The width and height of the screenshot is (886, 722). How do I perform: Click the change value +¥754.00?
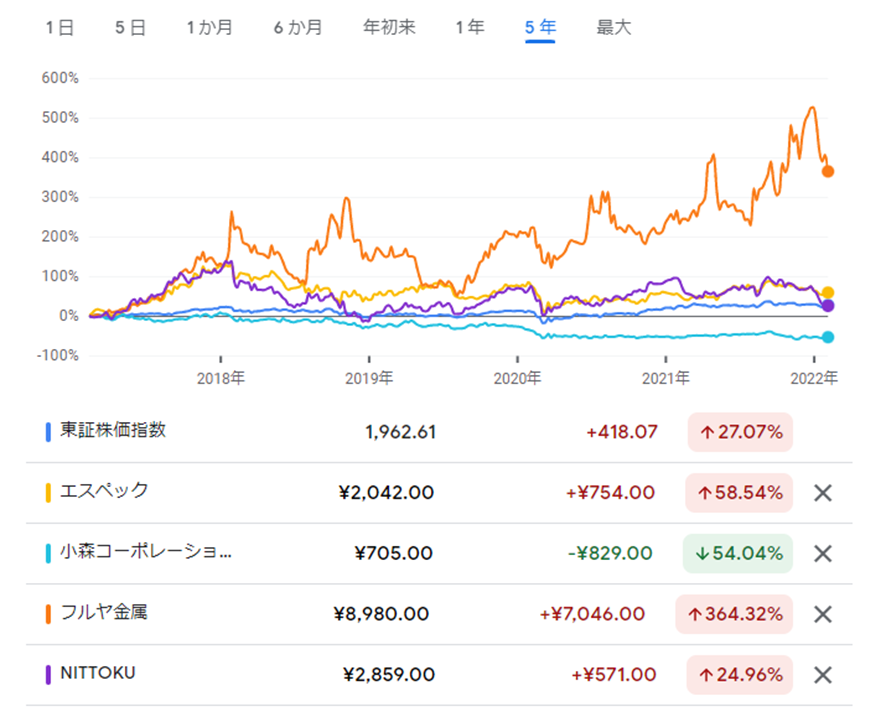point(610,493)
